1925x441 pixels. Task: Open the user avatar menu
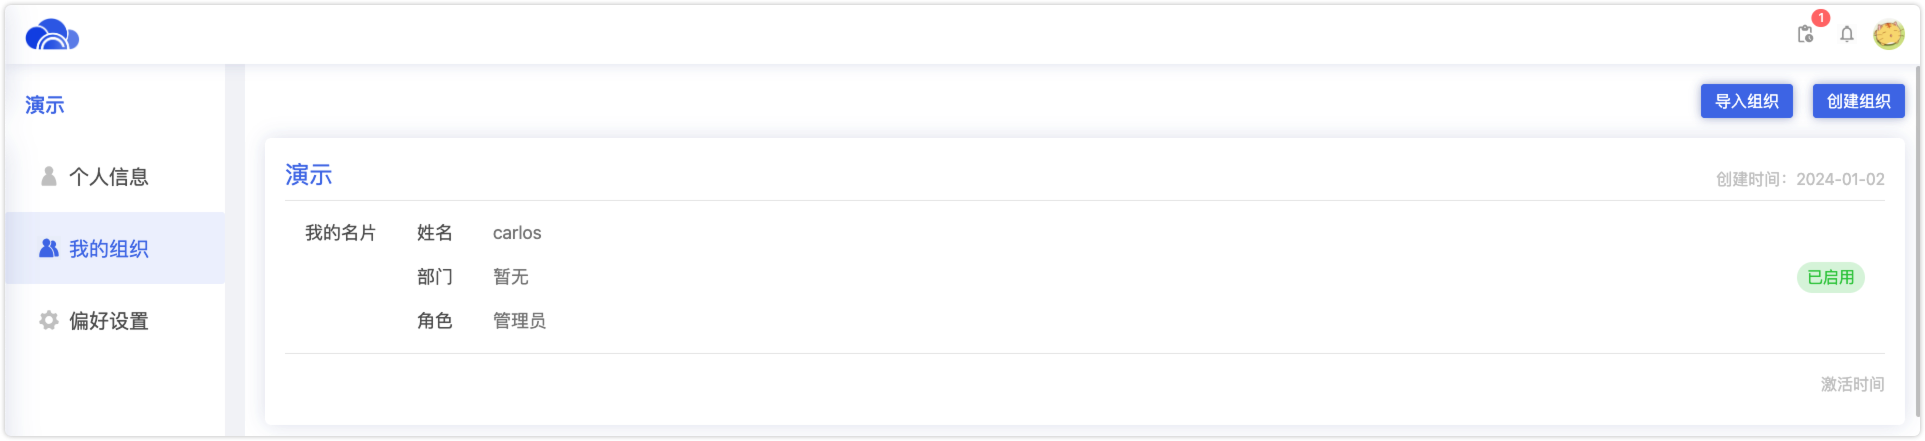[1889, 34]
